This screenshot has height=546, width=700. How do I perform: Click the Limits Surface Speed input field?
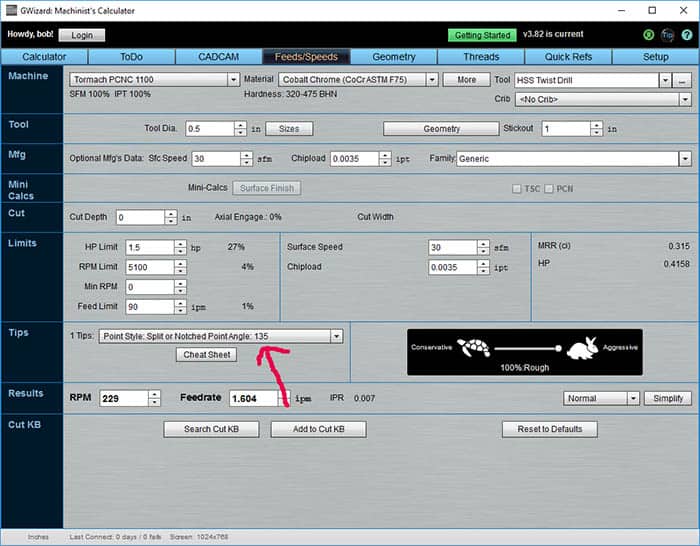coord(453,248)
